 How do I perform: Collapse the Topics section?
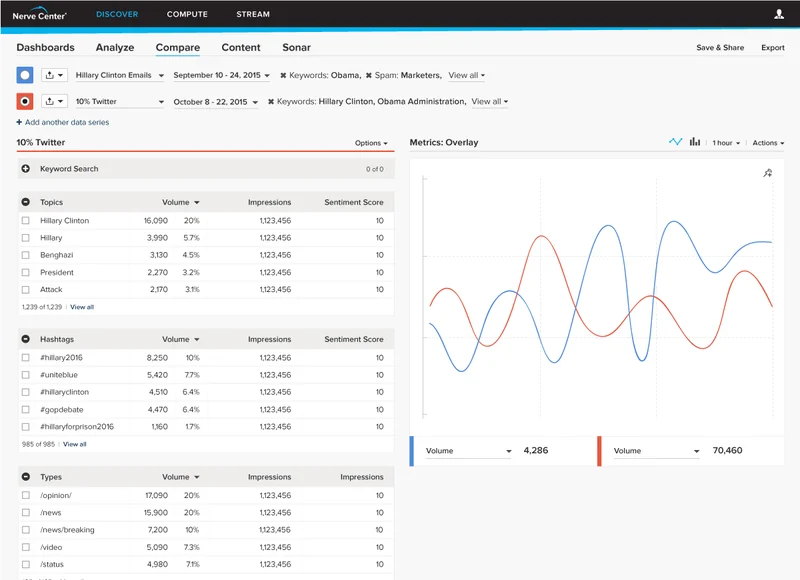26,202
